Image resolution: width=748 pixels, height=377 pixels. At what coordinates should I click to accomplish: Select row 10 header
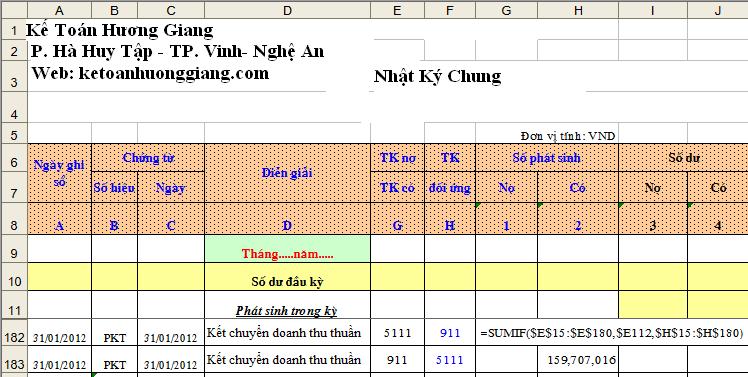pyautogui.click(x=14, y=277)
